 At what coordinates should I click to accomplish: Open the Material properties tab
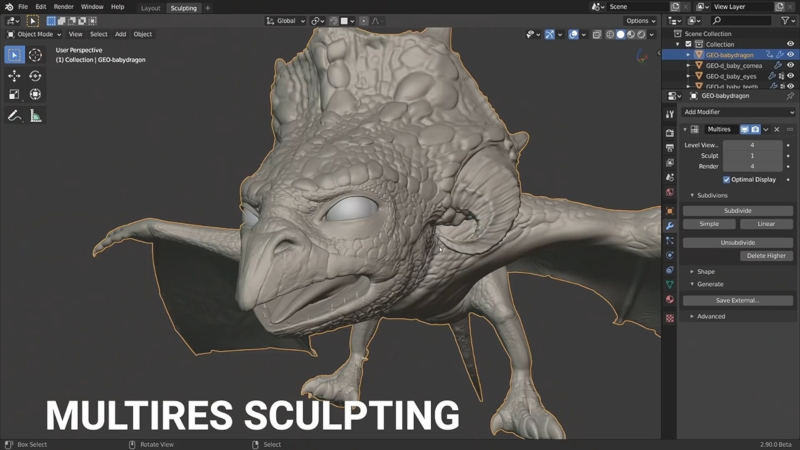[670, 299]
